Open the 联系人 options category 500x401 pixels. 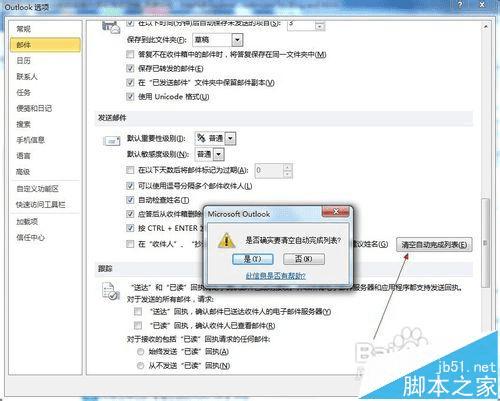click(x=27, y=77)
